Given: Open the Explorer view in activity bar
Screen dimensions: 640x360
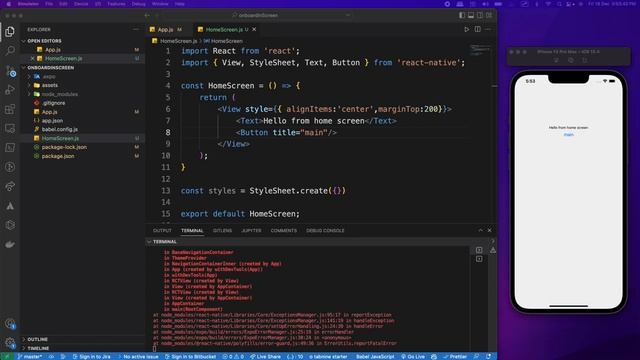Looking at the screenshot, I should [10, 31].
